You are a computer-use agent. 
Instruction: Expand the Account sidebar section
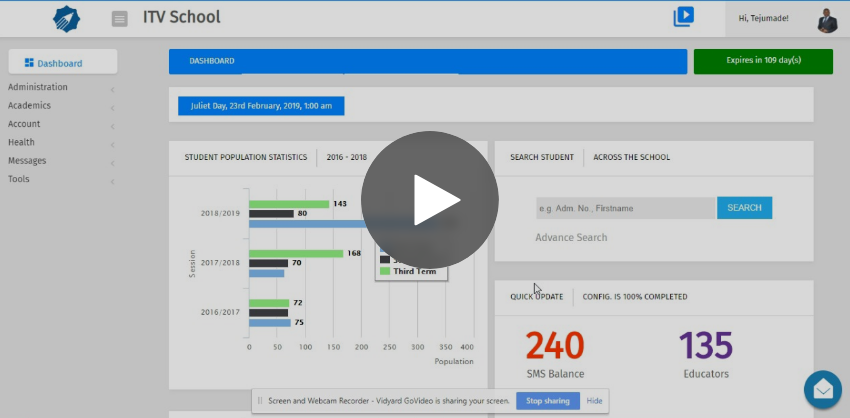click(25, 124)
